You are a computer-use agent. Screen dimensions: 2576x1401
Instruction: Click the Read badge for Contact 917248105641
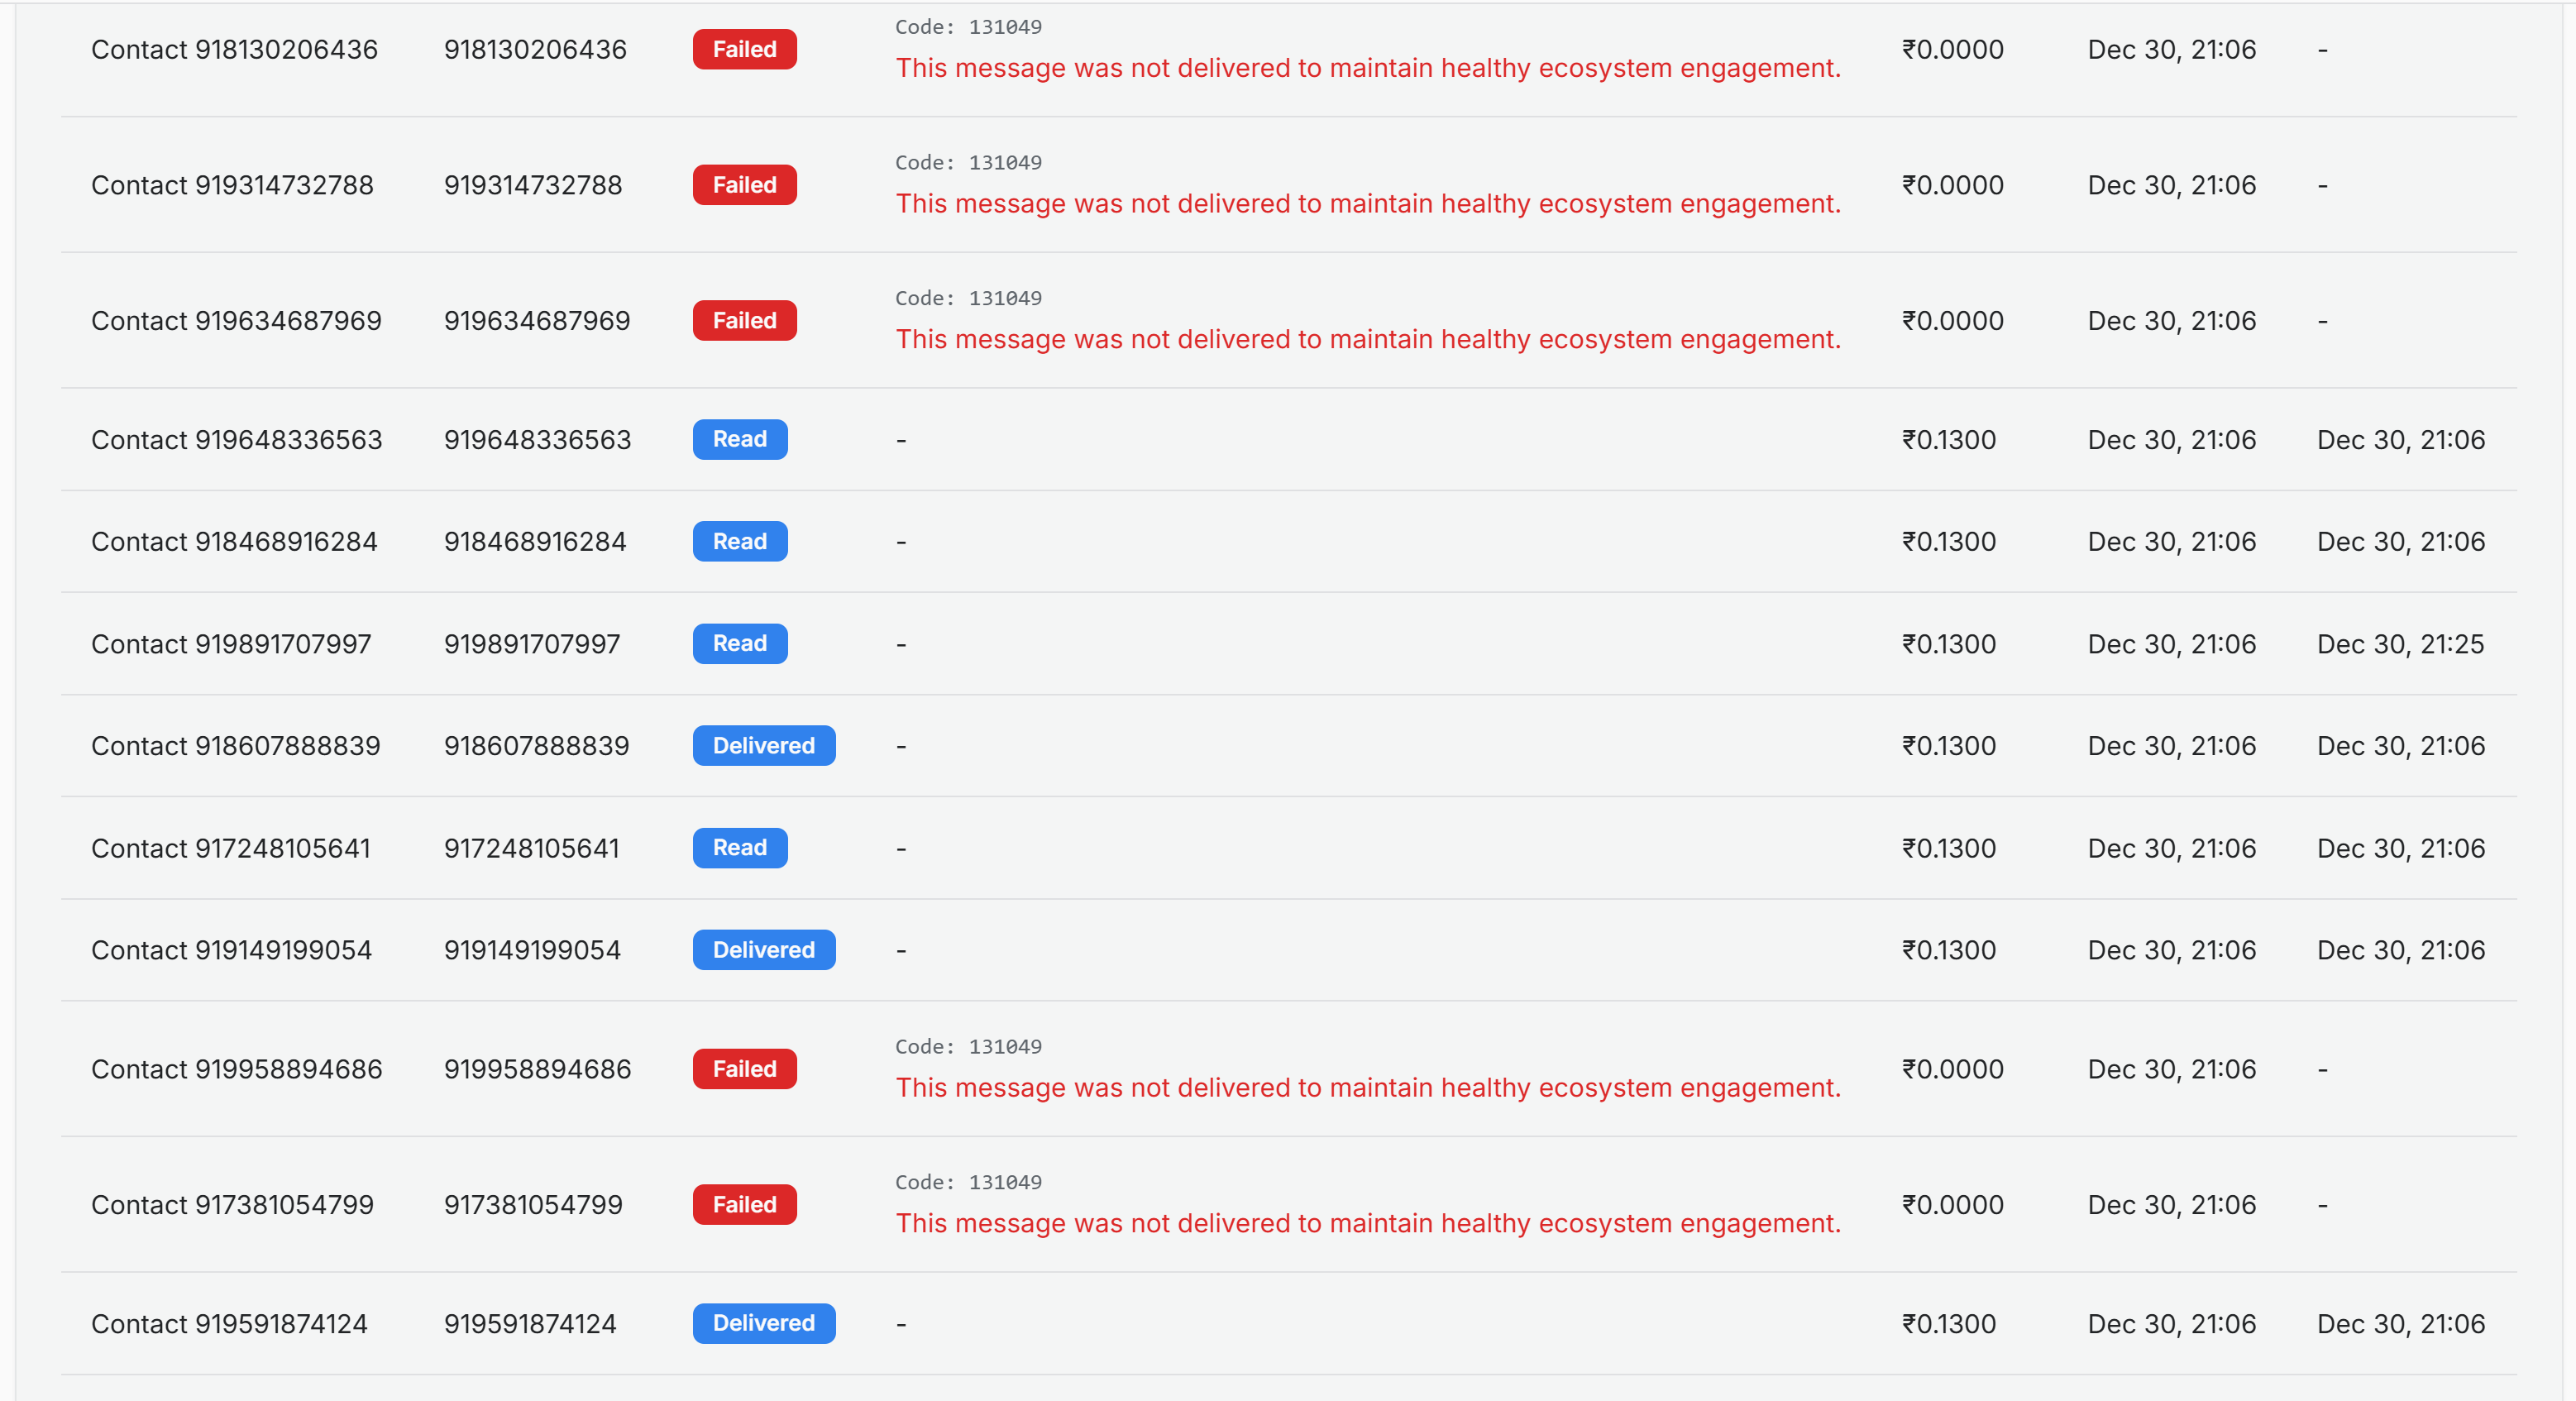click(x=739, y=847)
